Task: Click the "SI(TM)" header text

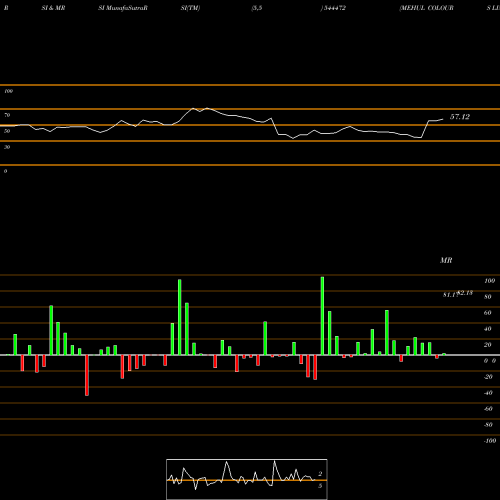Action: [x=190, y=8]
